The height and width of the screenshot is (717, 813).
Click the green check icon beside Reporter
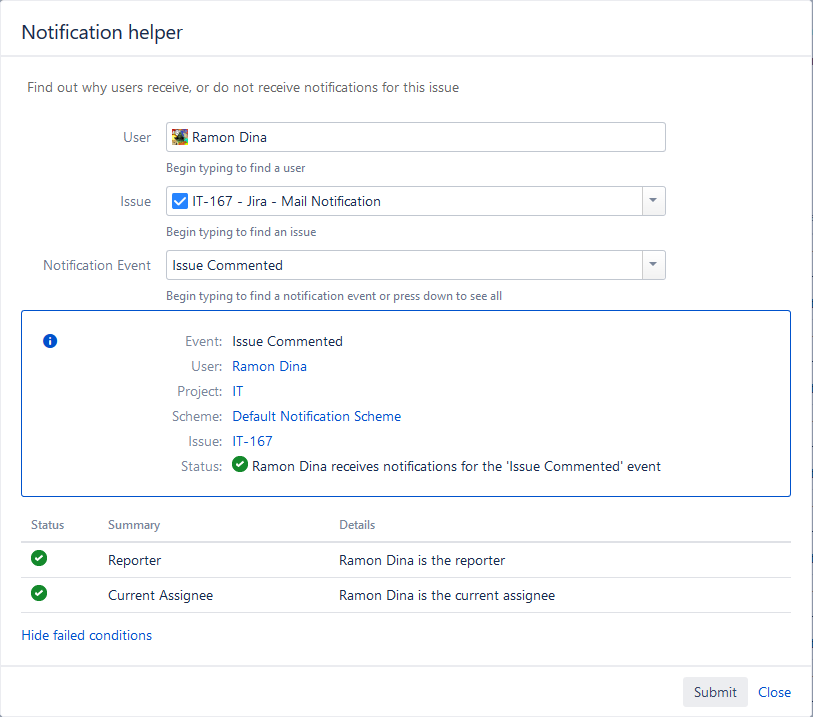point(38,558)
